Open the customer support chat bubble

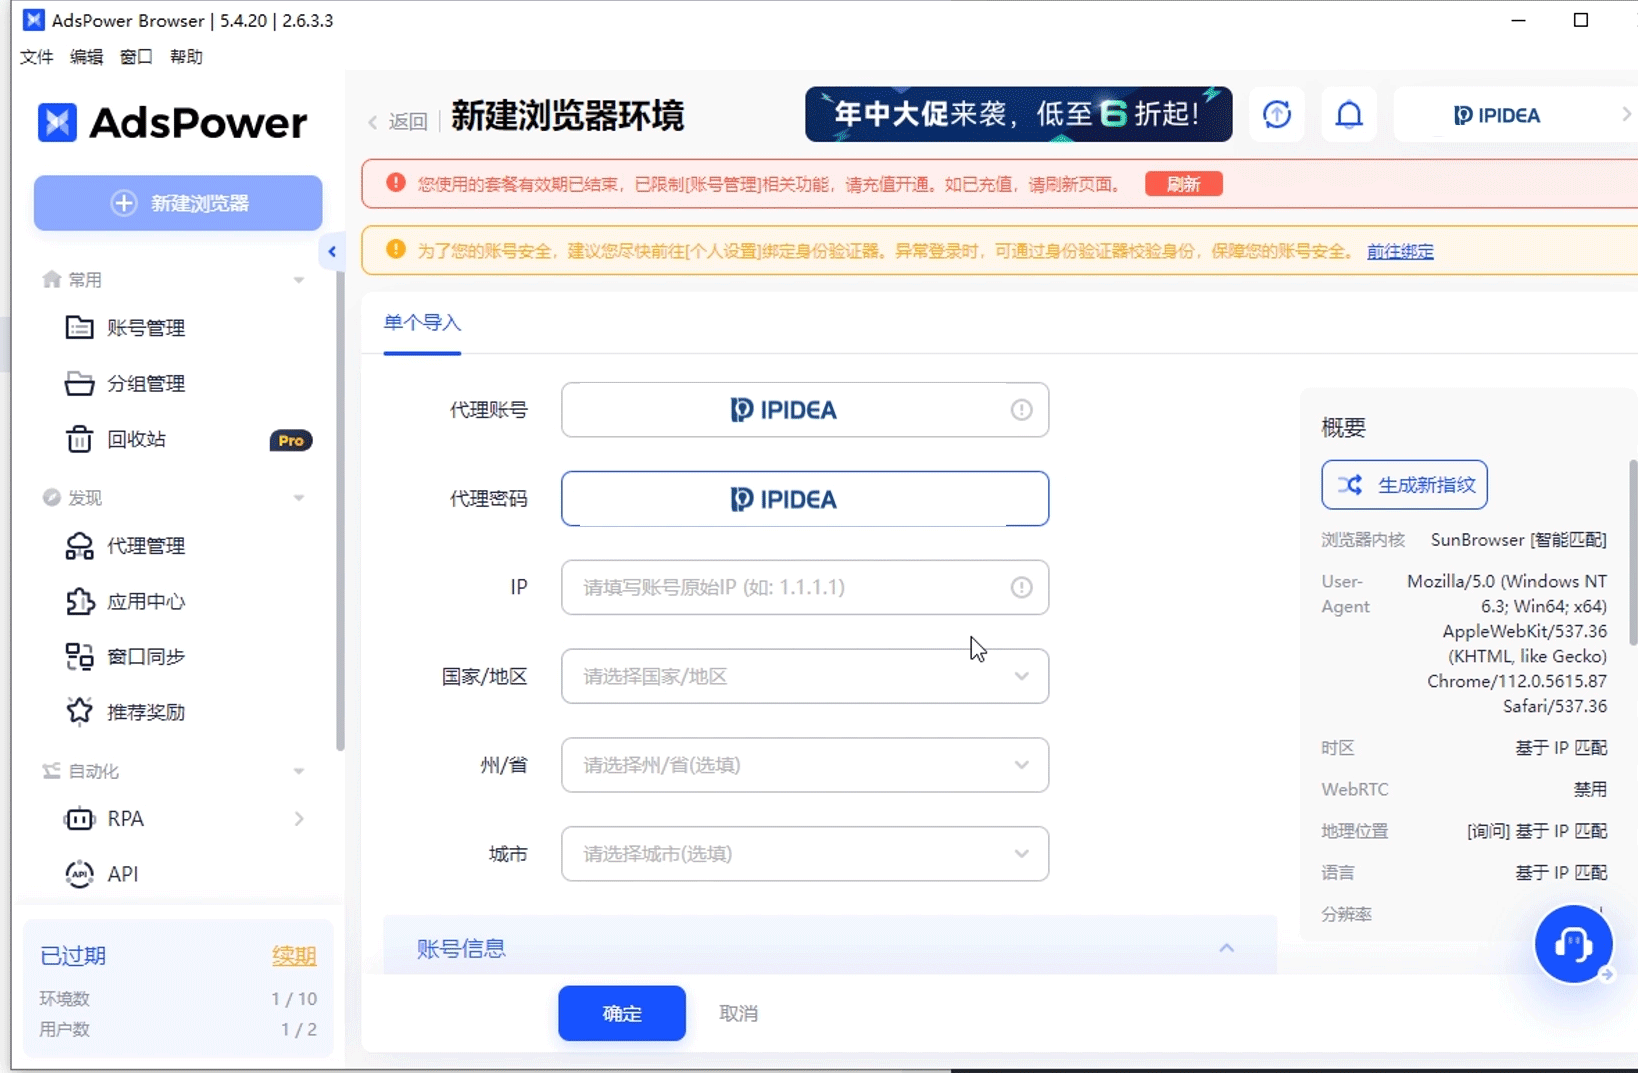[x=1574, y=945]
